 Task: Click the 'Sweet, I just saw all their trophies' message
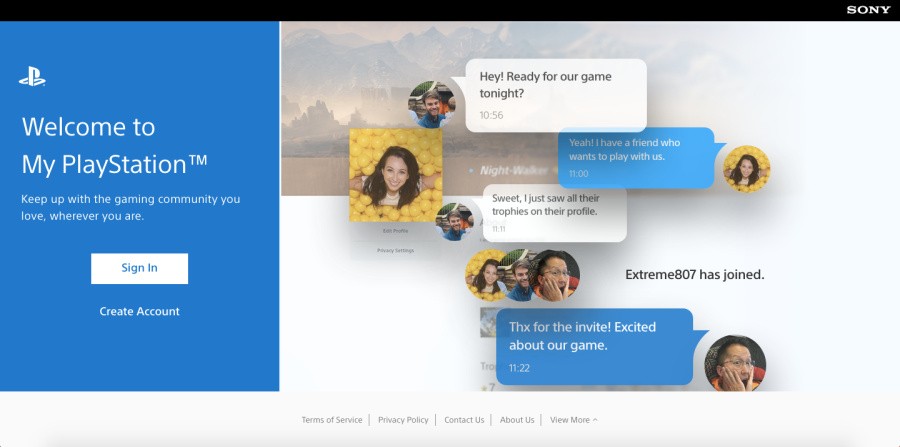[554, 213]
